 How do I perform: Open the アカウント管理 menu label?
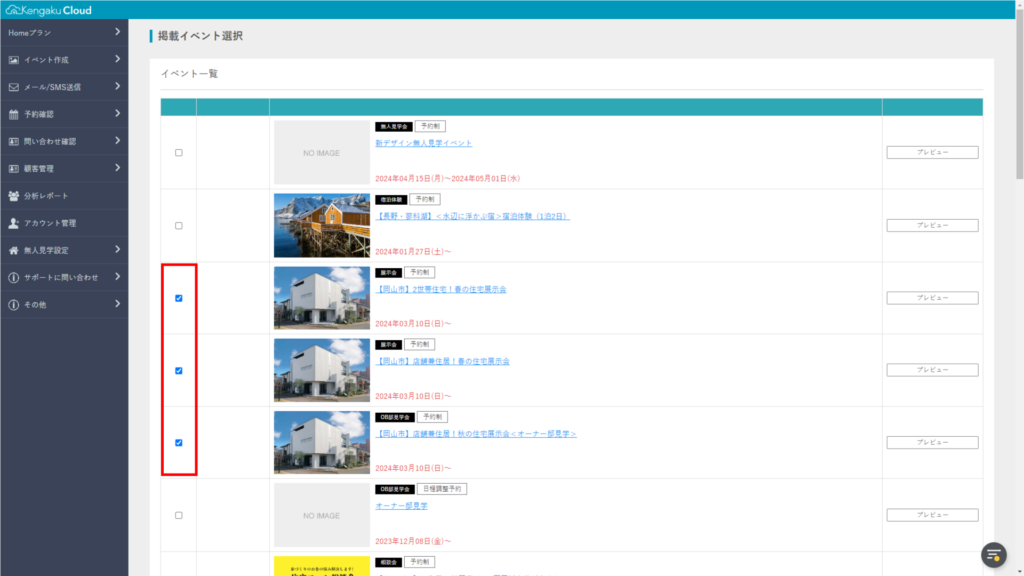click(x=50, y=223)
